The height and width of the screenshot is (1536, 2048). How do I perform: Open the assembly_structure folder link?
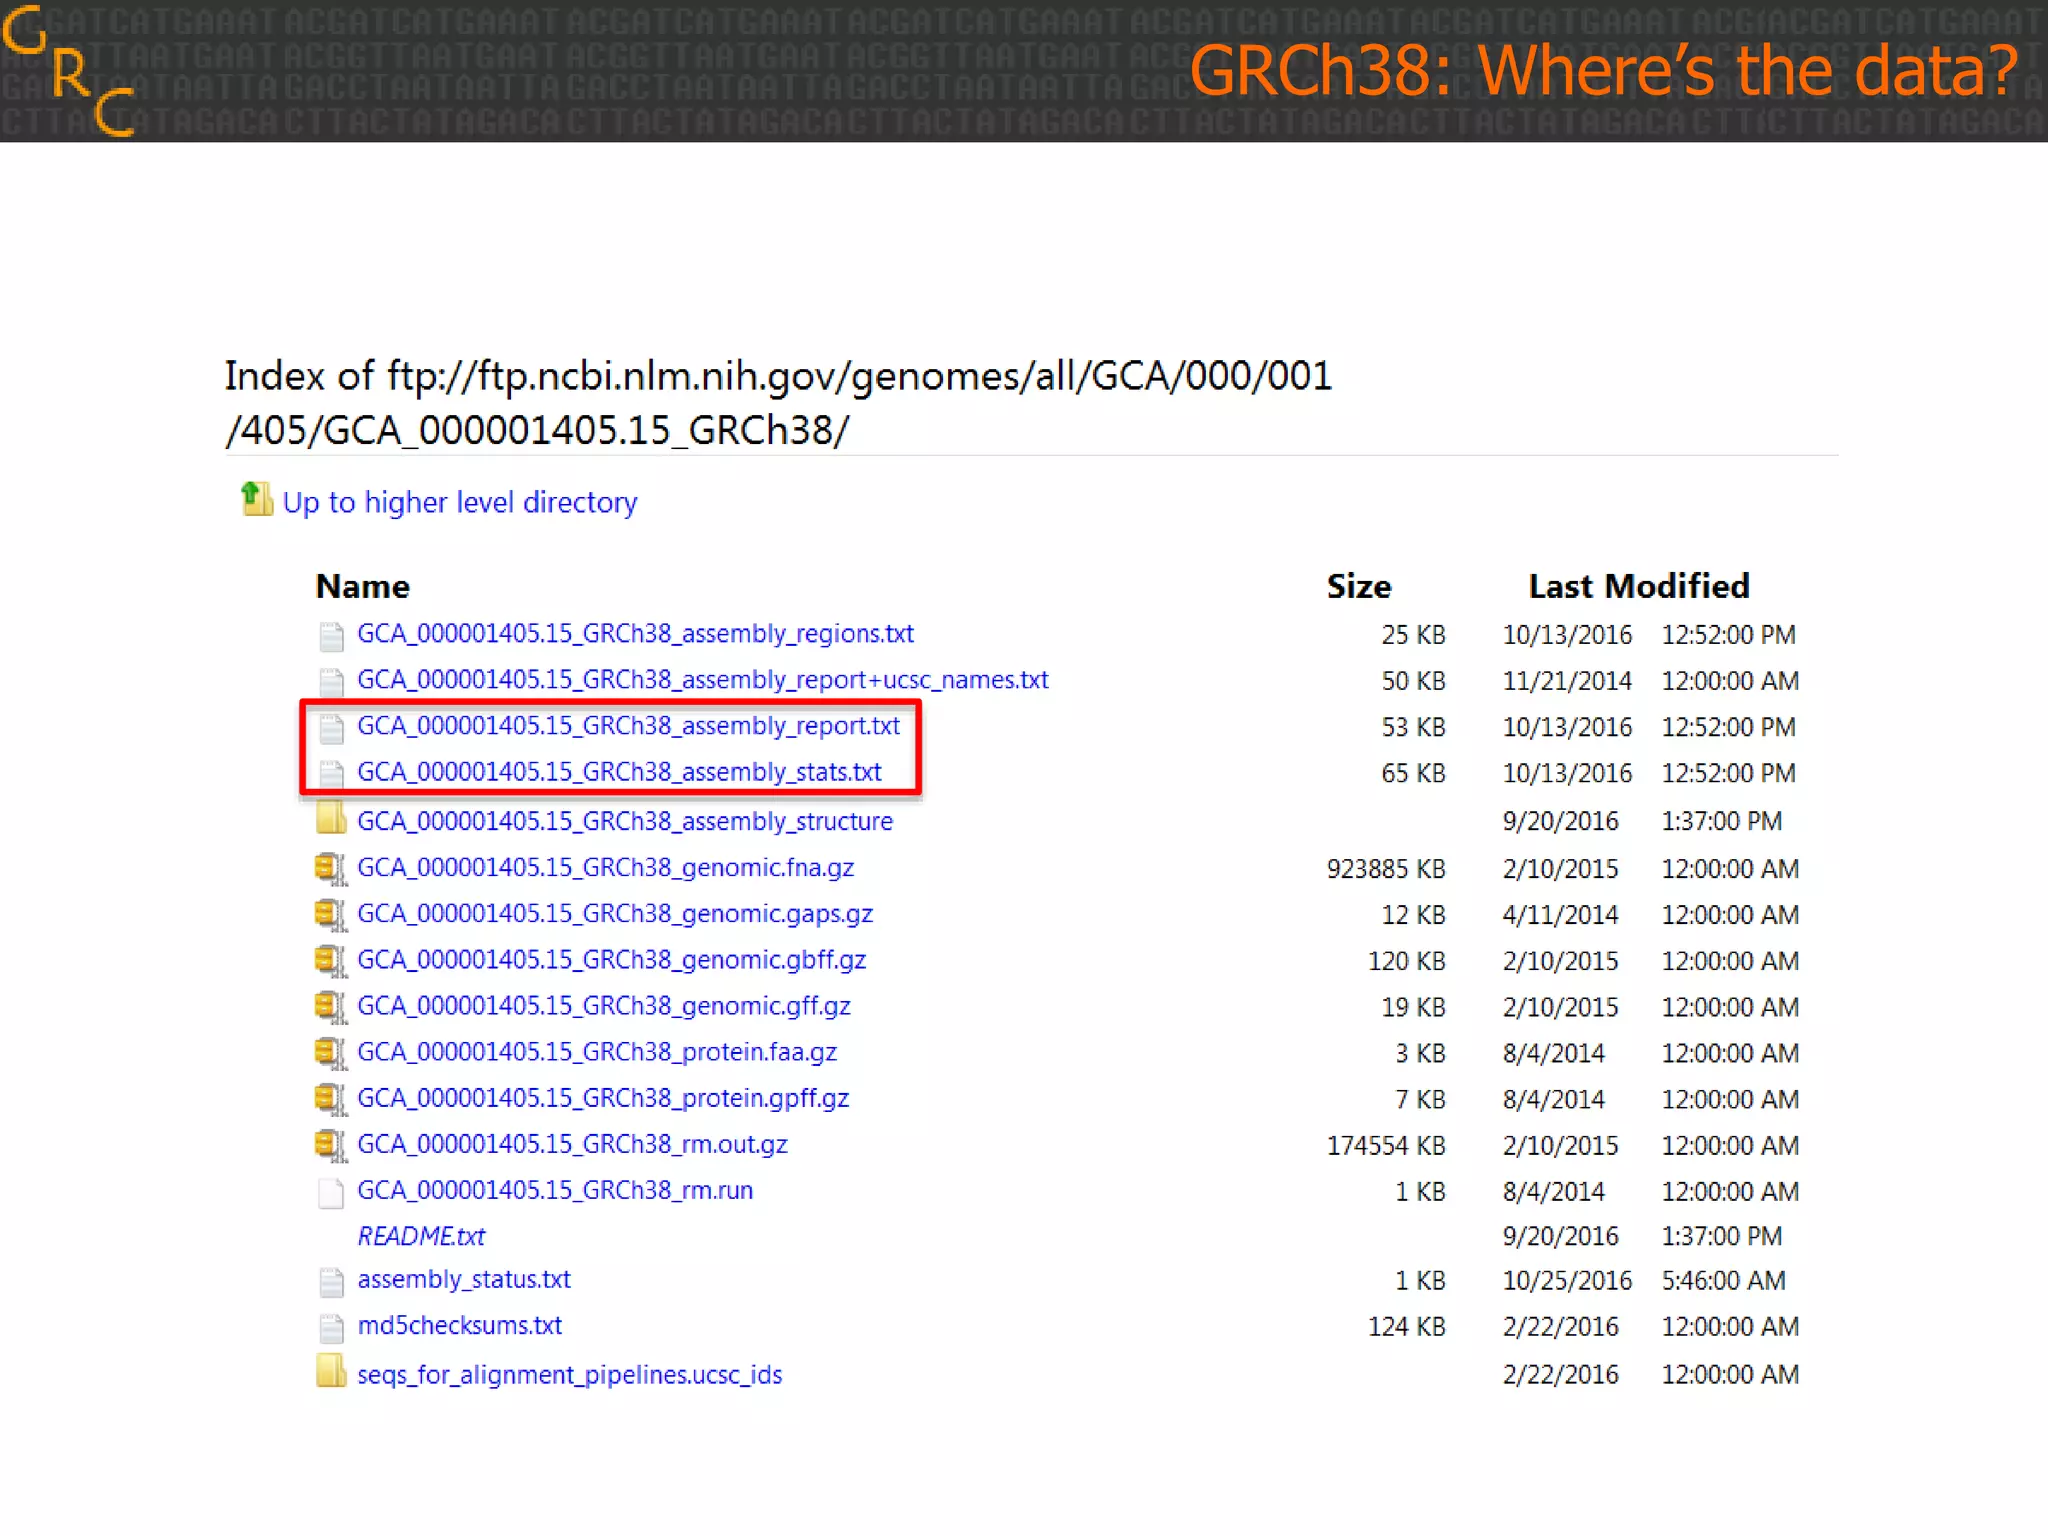(x=625, y=821)
